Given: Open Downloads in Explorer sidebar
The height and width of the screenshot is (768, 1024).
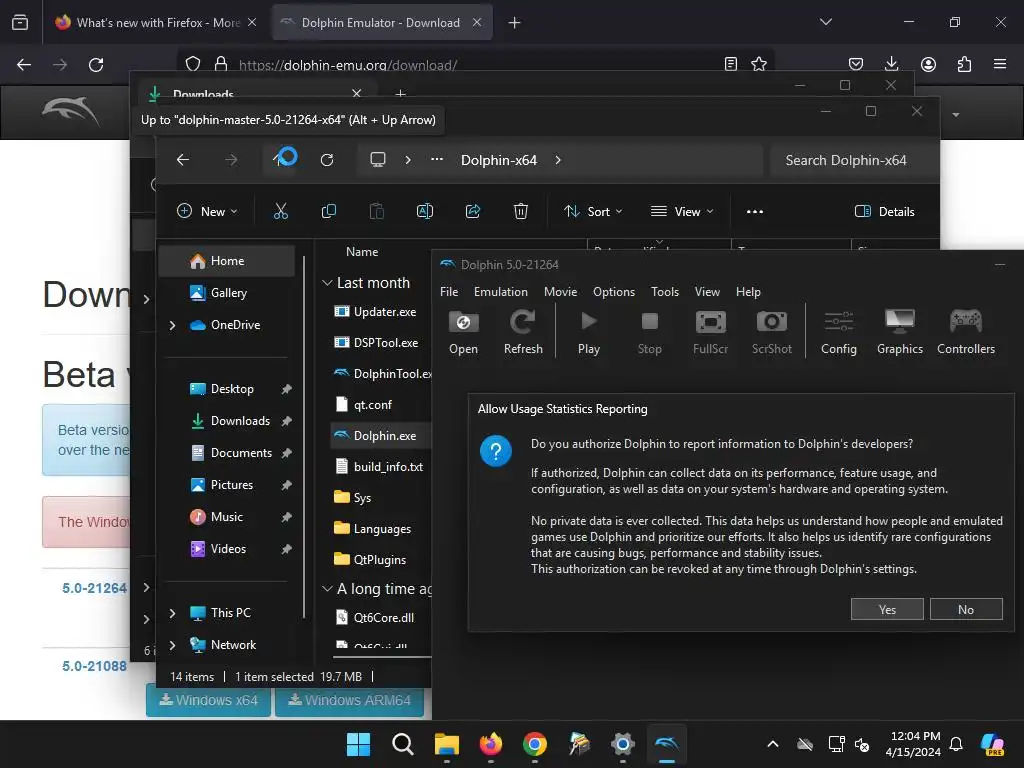Looking at the screenshot, I should (x=227, y=421).
